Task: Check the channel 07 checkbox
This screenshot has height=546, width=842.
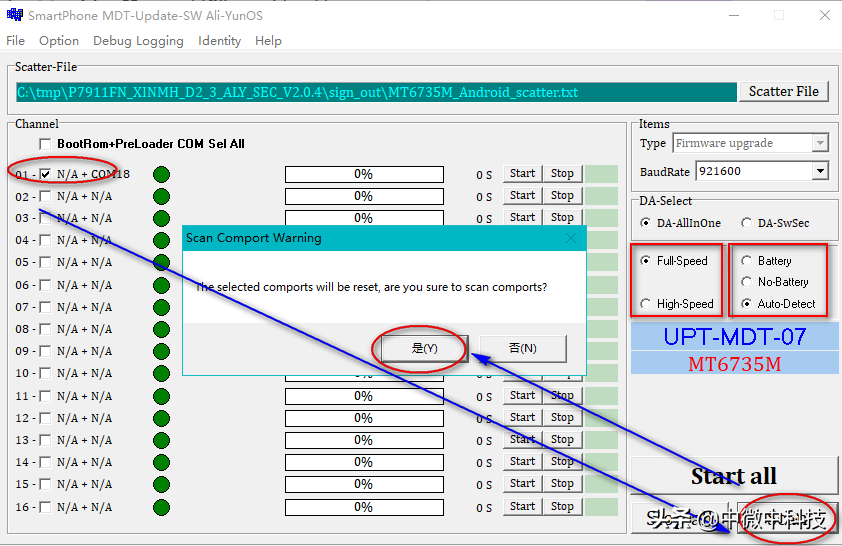Action: (45, 307)
